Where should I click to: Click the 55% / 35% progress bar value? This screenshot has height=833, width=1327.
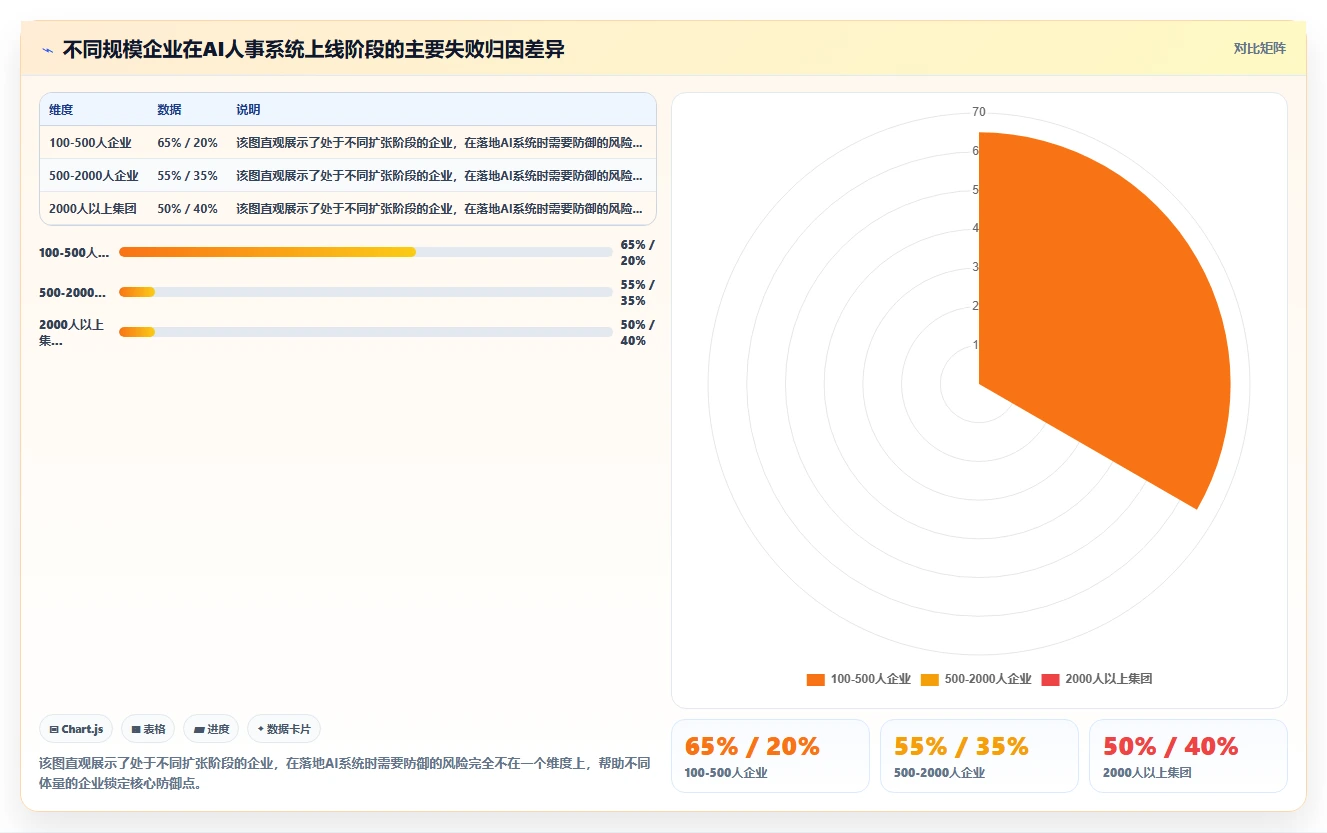[637, 292]
